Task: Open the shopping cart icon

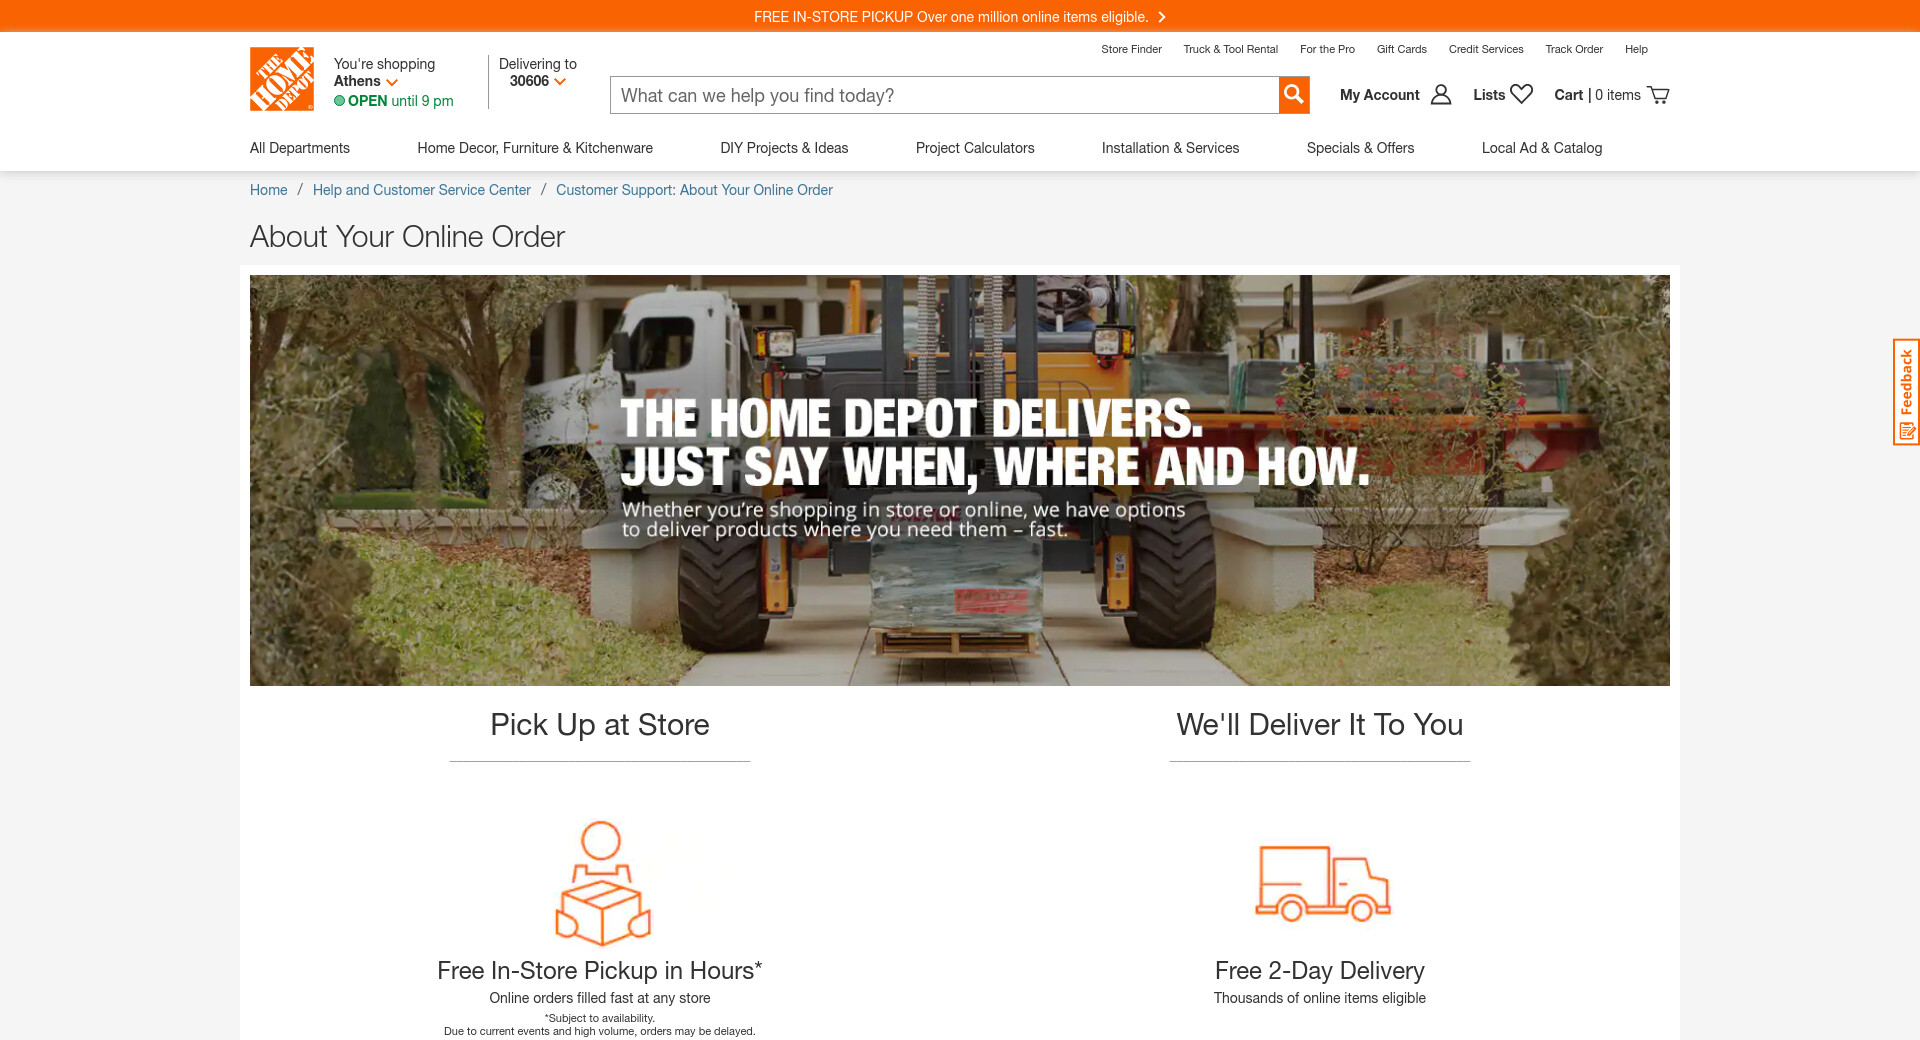Action: pos(1658,95)
